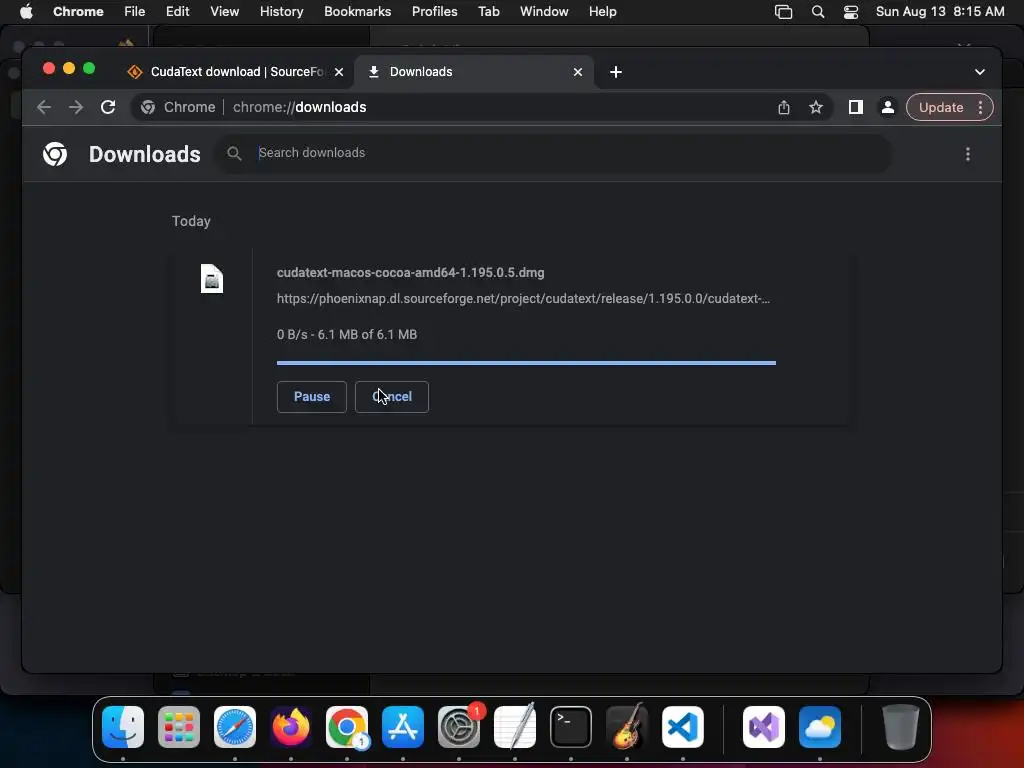Open System Settings from the Dock

coord(459,727)
